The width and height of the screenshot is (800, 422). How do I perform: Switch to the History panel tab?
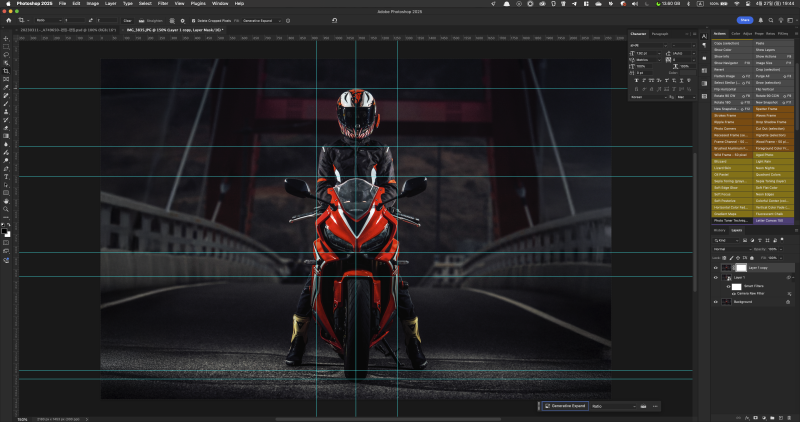(719, 230)
